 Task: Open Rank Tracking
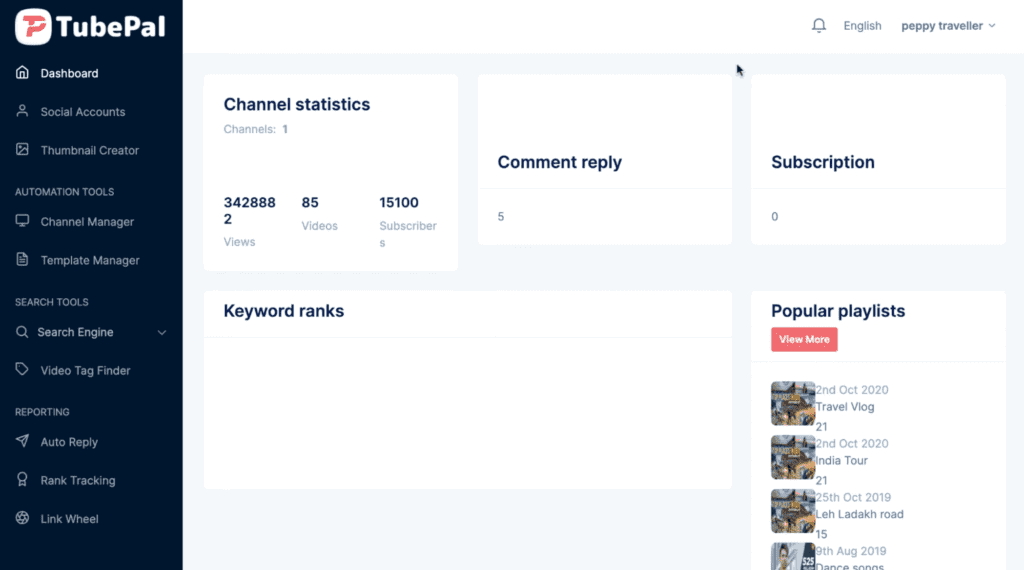tap(77, 480)
